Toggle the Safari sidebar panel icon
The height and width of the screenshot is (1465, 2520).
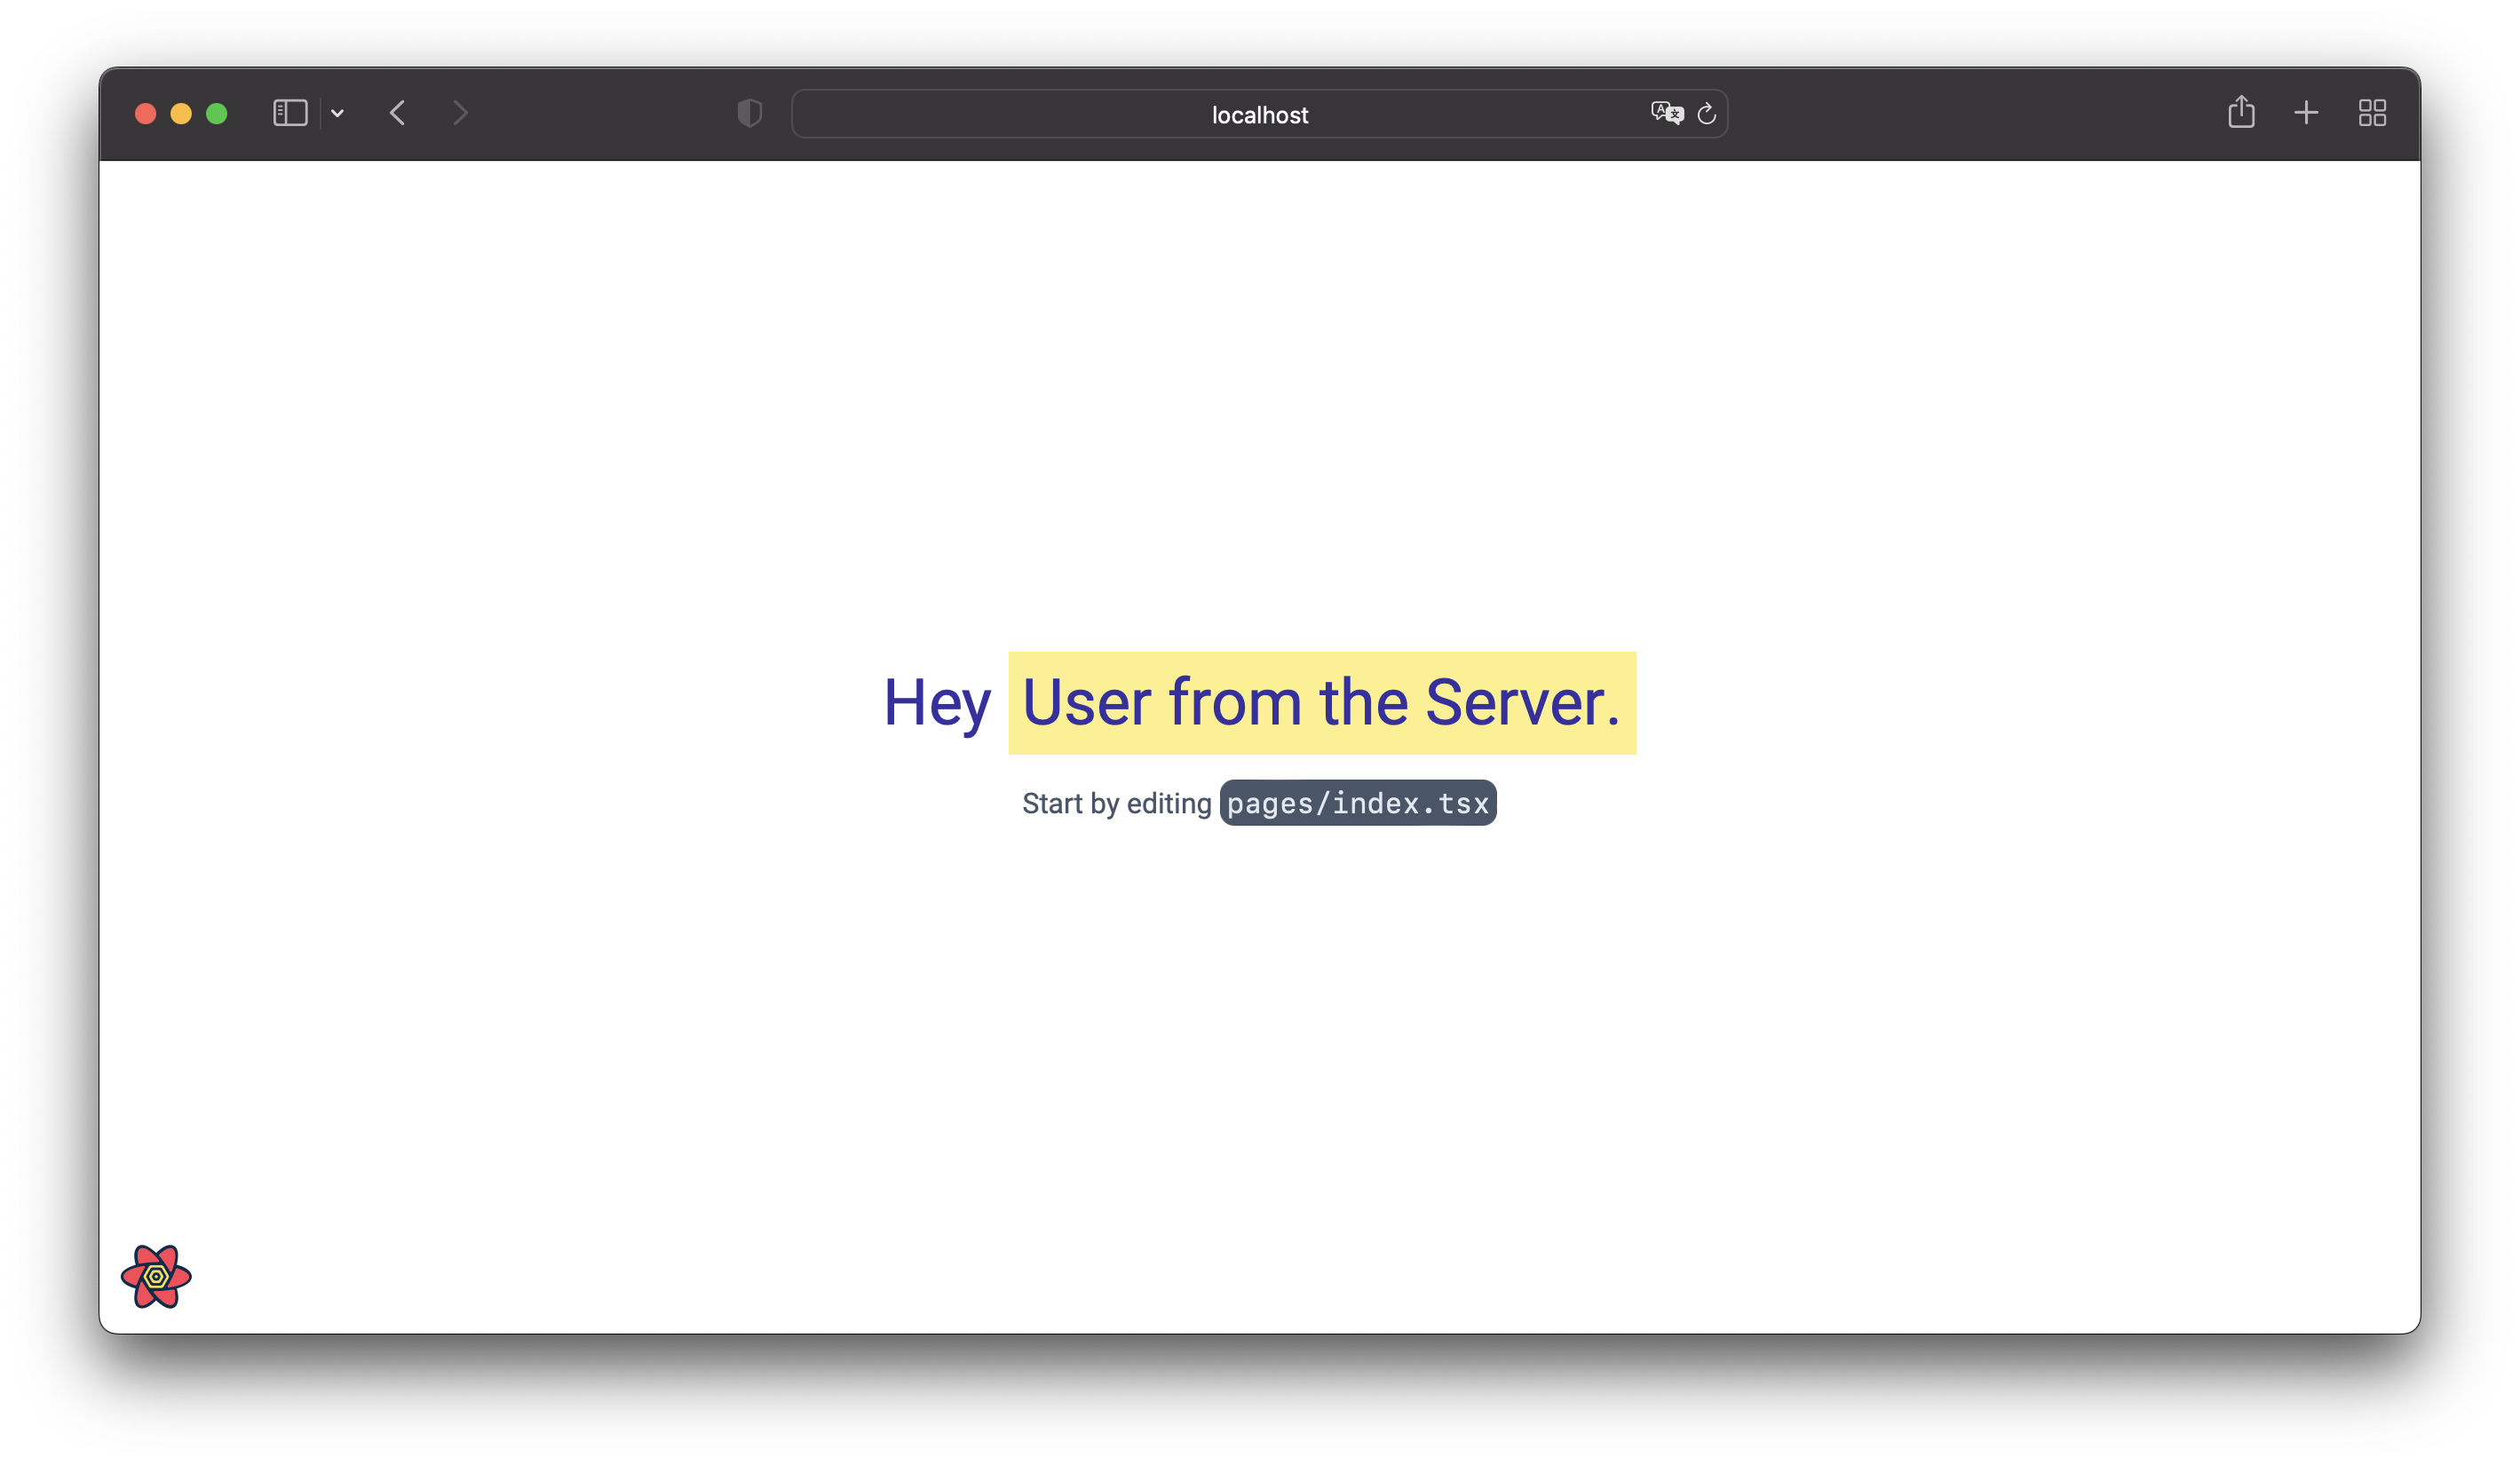[290, 113]
